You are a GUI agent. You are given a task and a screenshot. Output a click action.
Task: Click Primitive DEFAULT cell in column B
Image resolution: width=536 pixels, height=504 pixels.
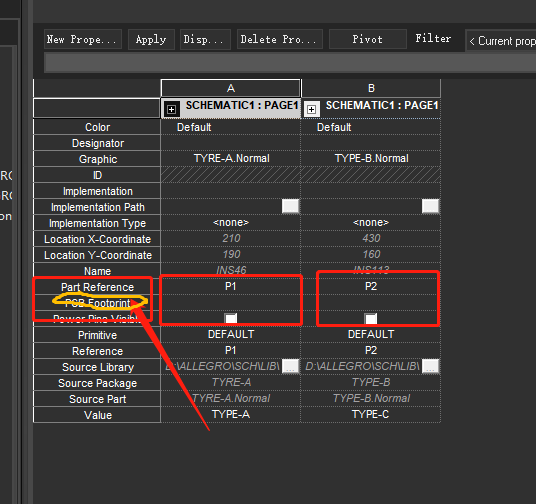click(x=371, y=334)
